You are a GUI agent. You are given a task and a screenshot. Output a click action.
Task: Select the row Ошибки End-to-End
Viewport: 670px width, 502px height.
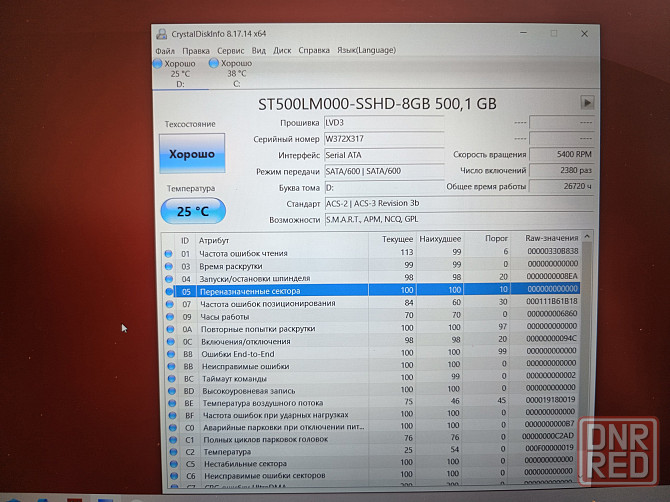coord(373,352)
